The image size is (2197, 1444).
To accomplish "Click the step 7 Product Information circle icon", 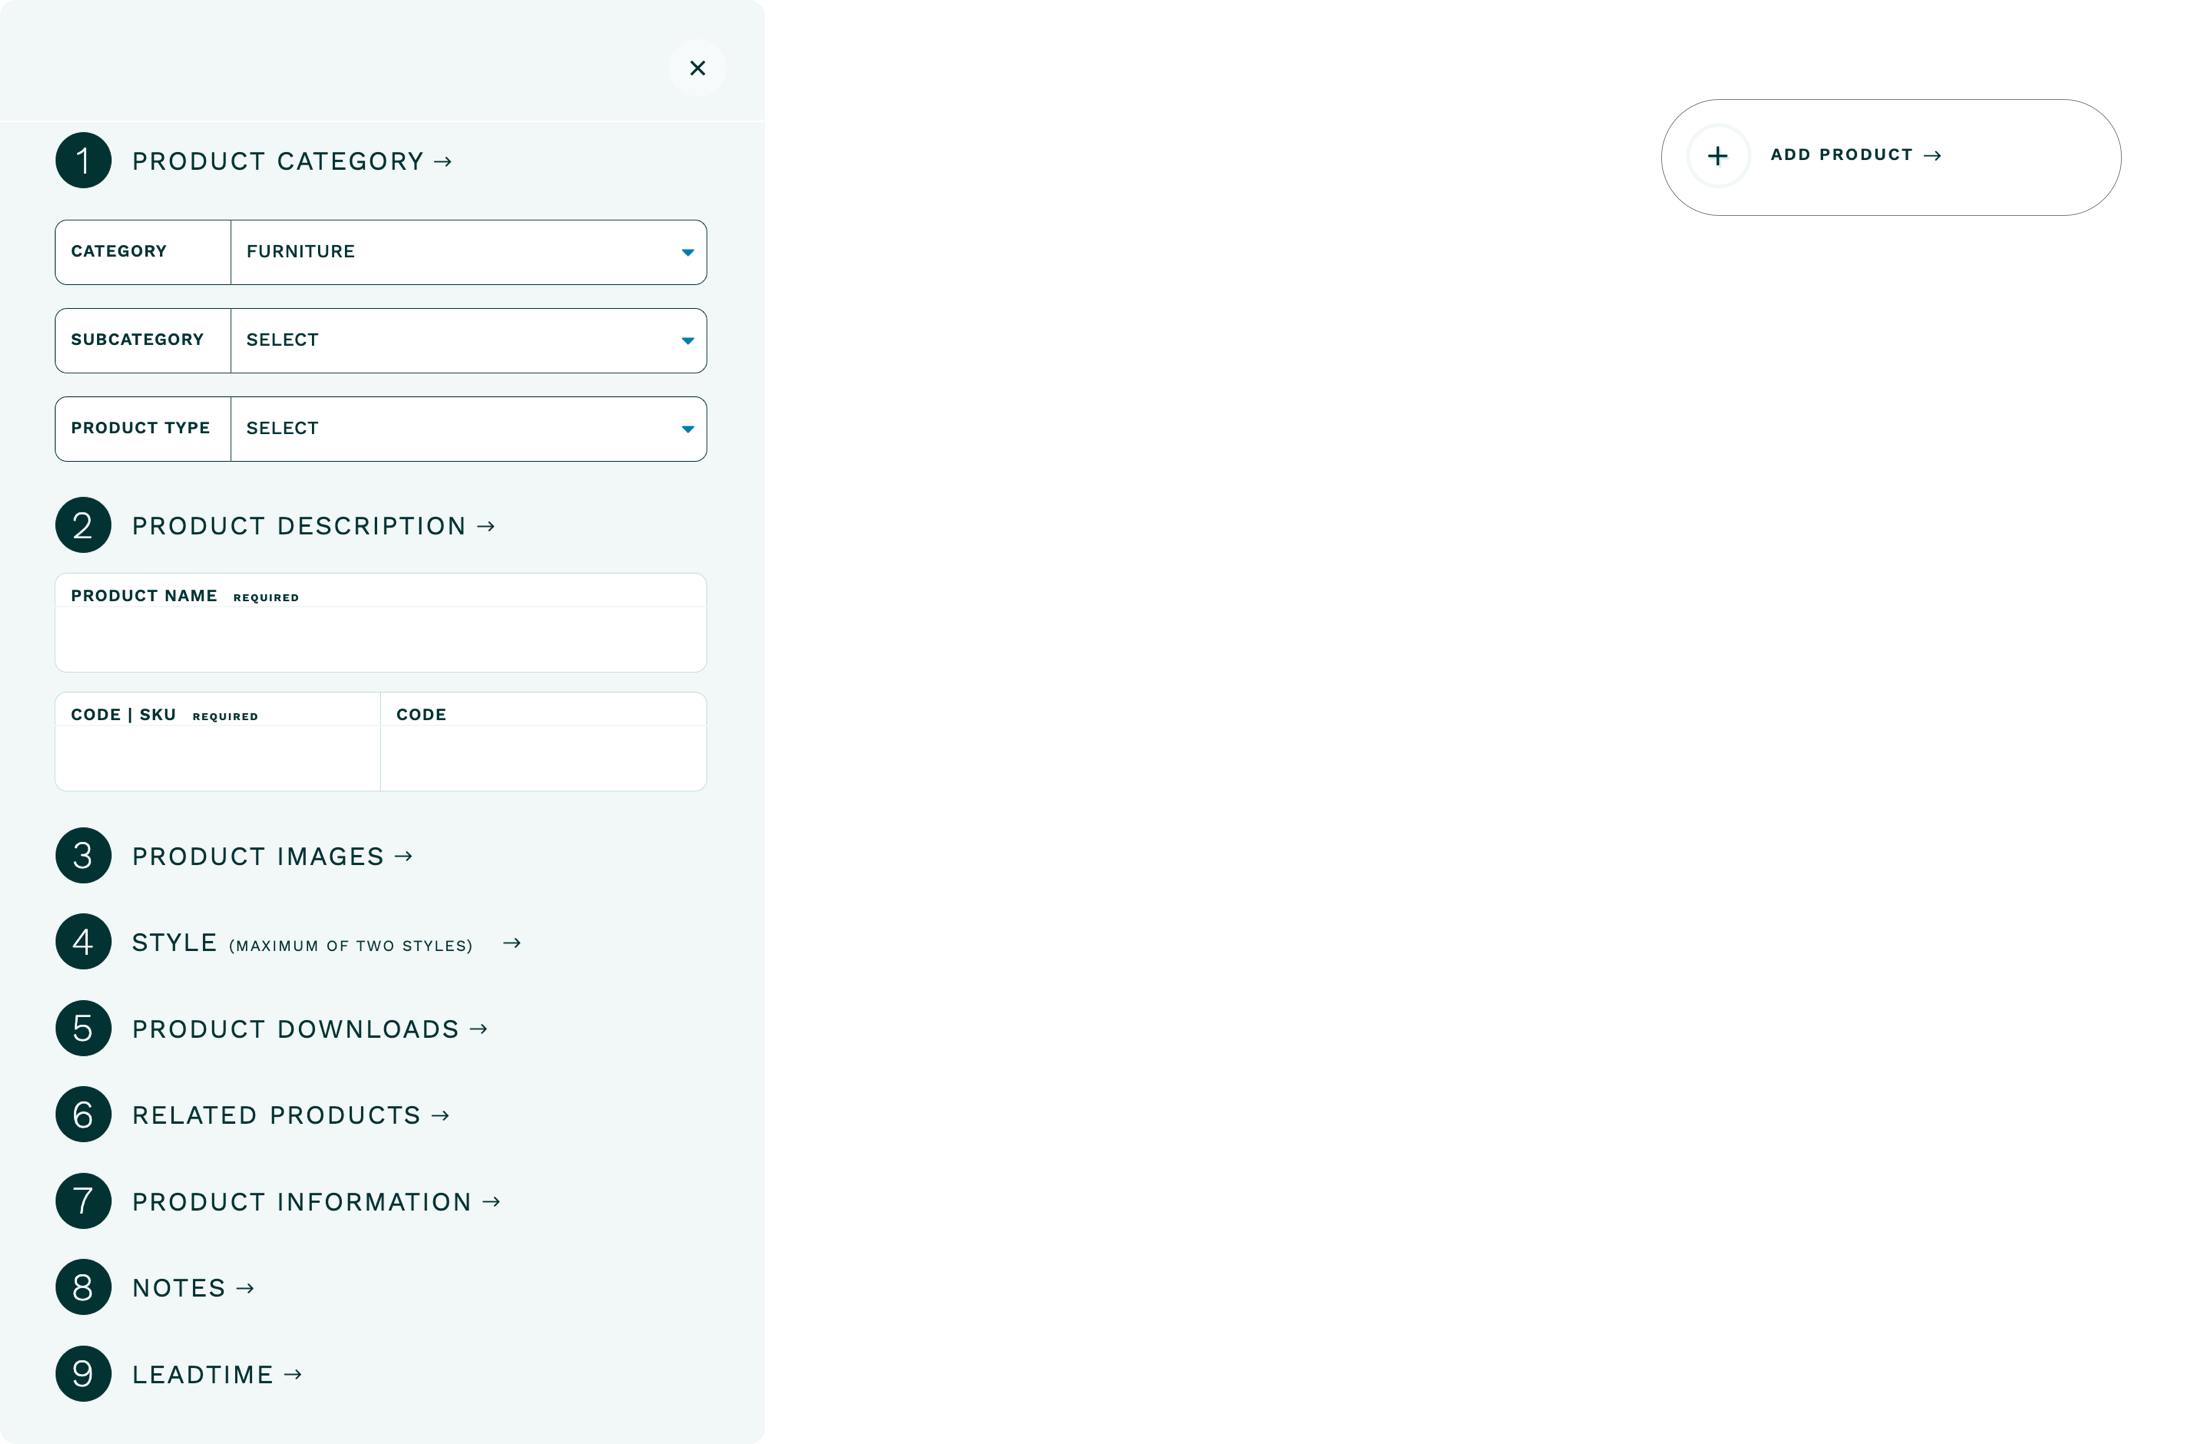I will pyautogui.click(x=83, y=1201).
